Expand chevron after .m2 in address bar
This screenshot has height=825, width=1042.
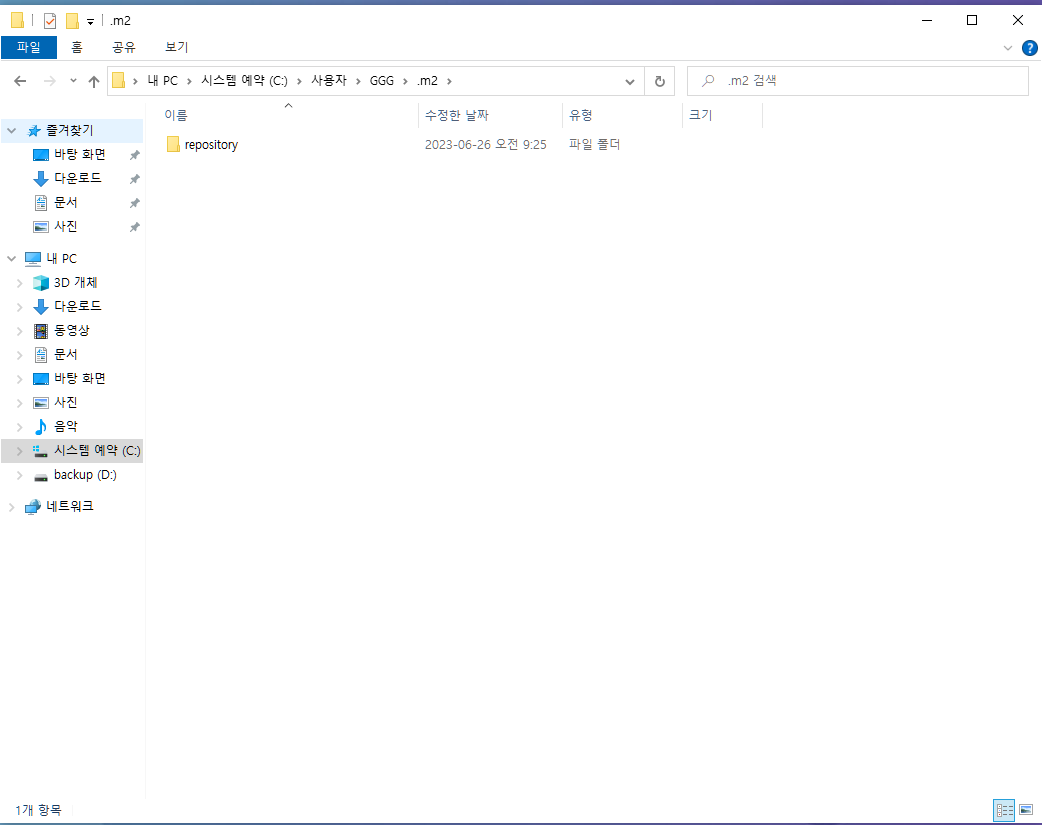pyautogui.click(x=449, y=81)
